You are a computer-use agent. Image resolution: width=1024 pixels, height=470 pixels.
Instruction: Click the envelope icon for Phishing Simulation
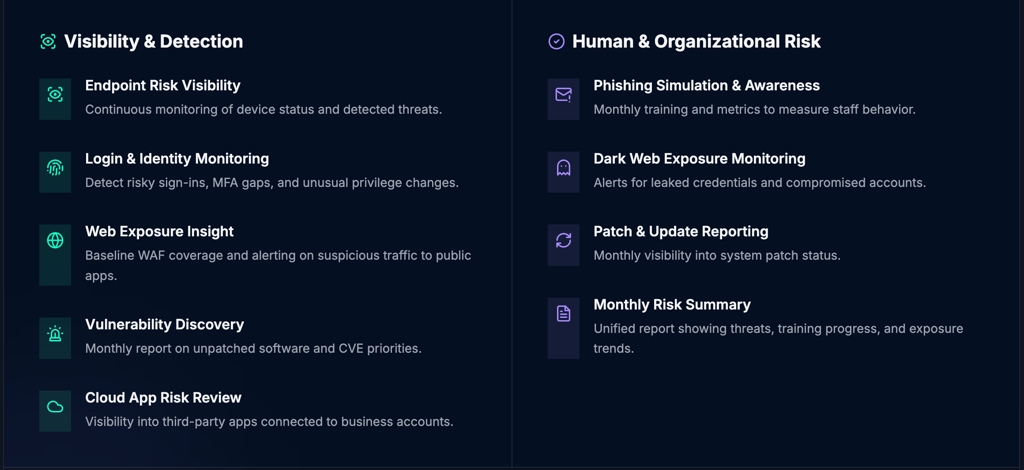[x=563, y=94]
